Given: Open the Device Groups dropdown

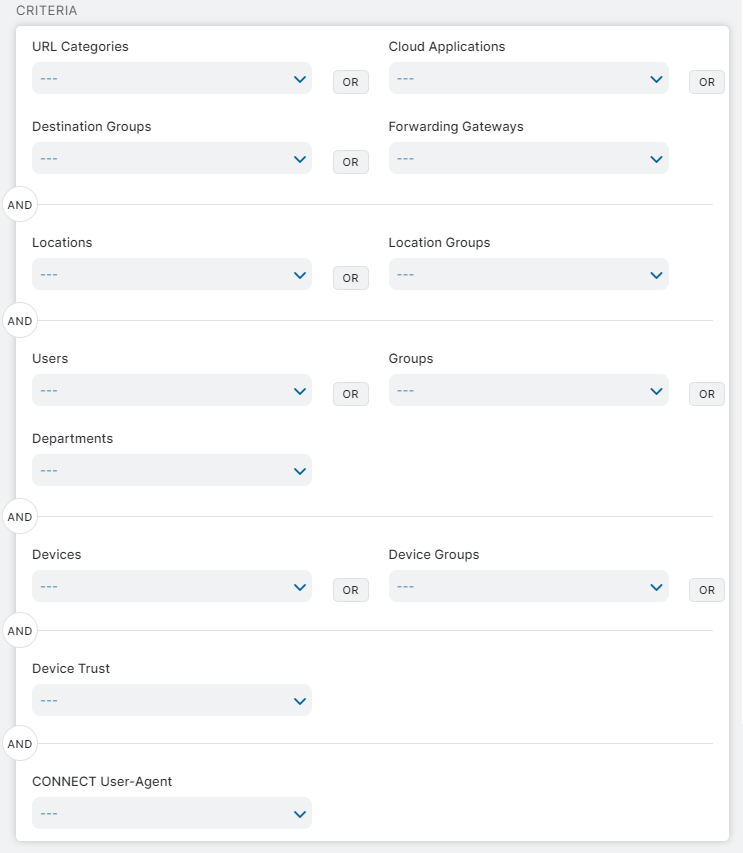Looking at the screenshot, I should tap(528, 586).
